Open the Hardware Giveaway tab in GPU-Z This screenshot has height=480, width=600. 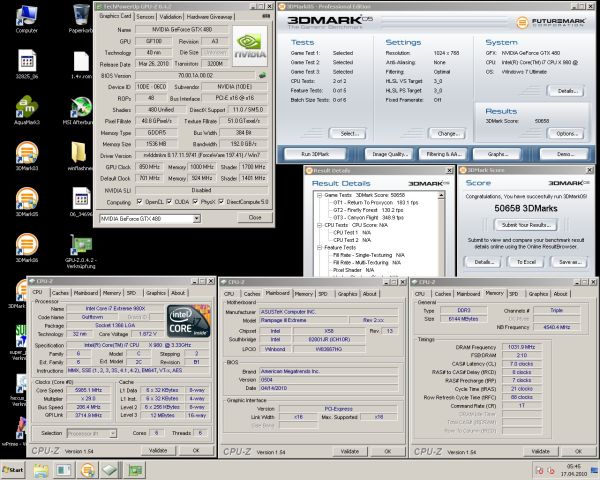pos(210,17)
